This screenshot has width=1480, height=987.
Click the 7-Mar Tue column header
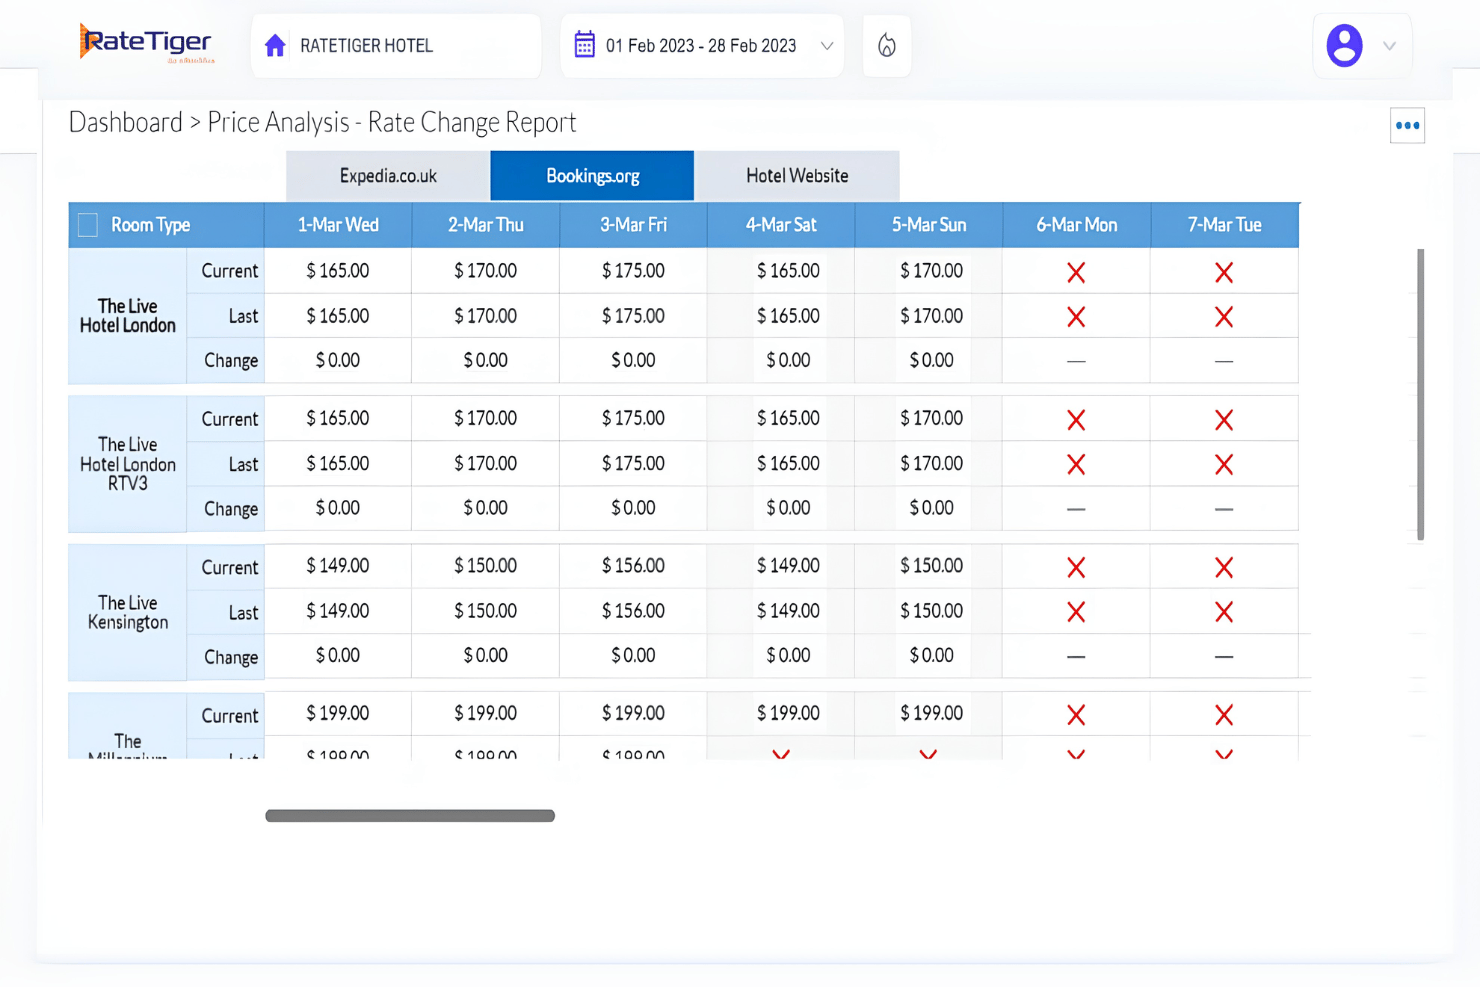(1225, 225)
